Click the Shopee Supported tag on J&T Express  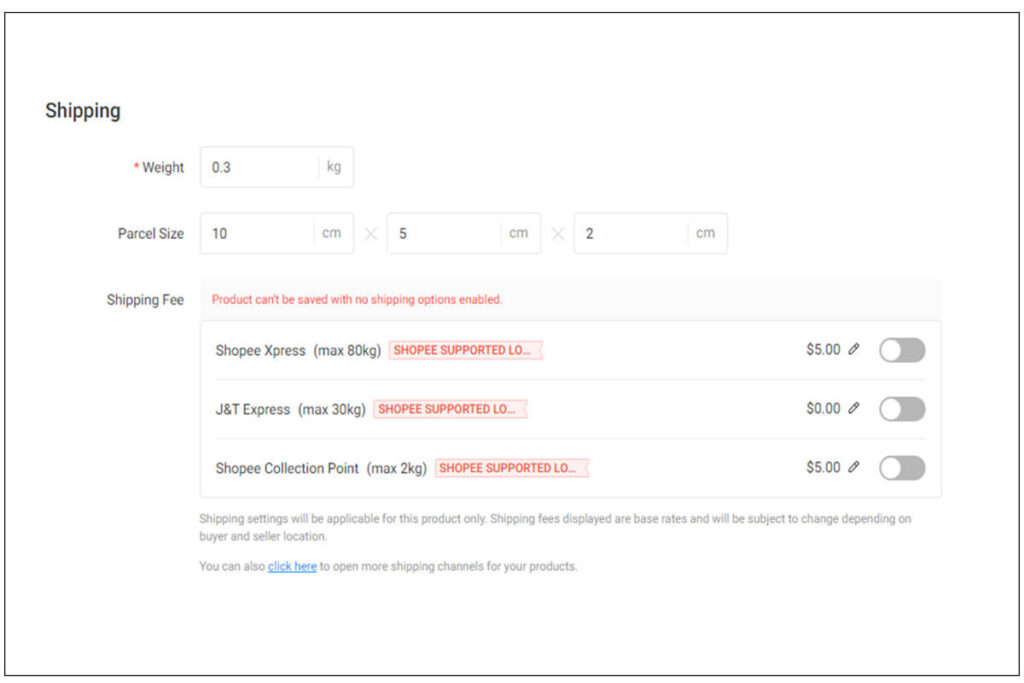450,409
